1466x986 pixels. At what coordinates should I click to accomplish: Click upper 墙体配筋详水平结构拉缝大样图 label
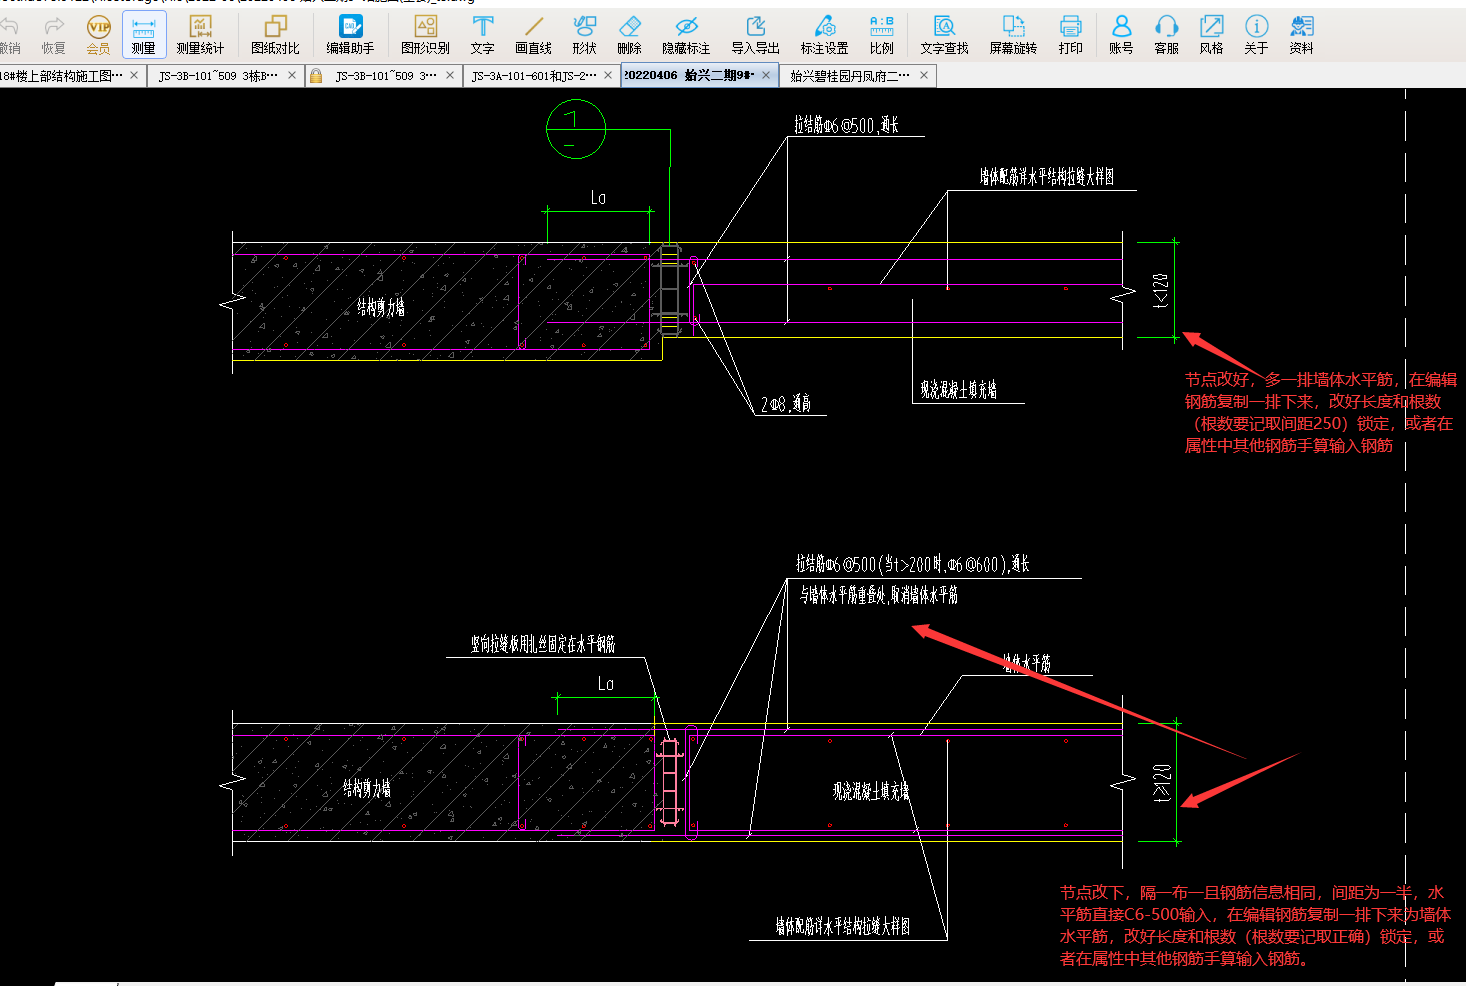(x=1047, y=177)
